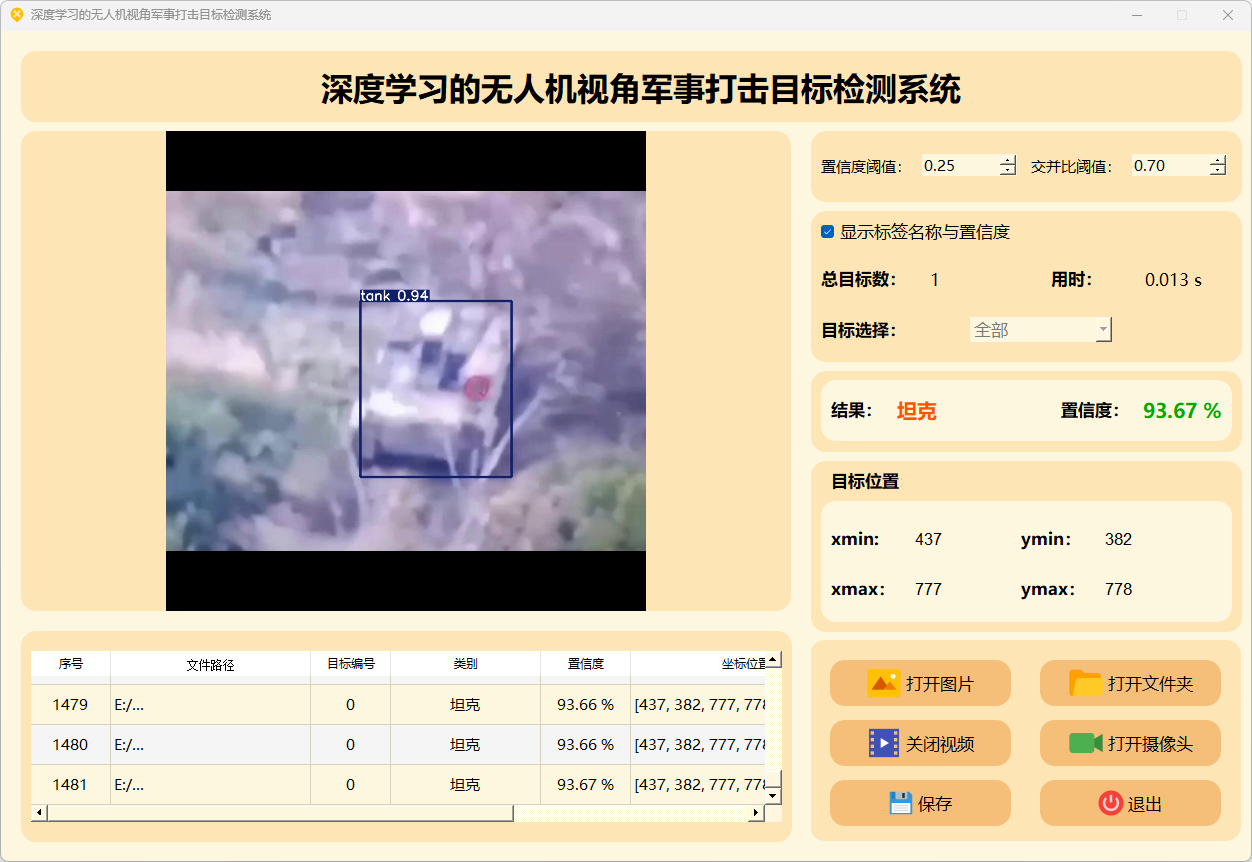Click the 类别 column header
Image resolution: width=1252 pixels, height=862 pixels.
tap(465, 664)
